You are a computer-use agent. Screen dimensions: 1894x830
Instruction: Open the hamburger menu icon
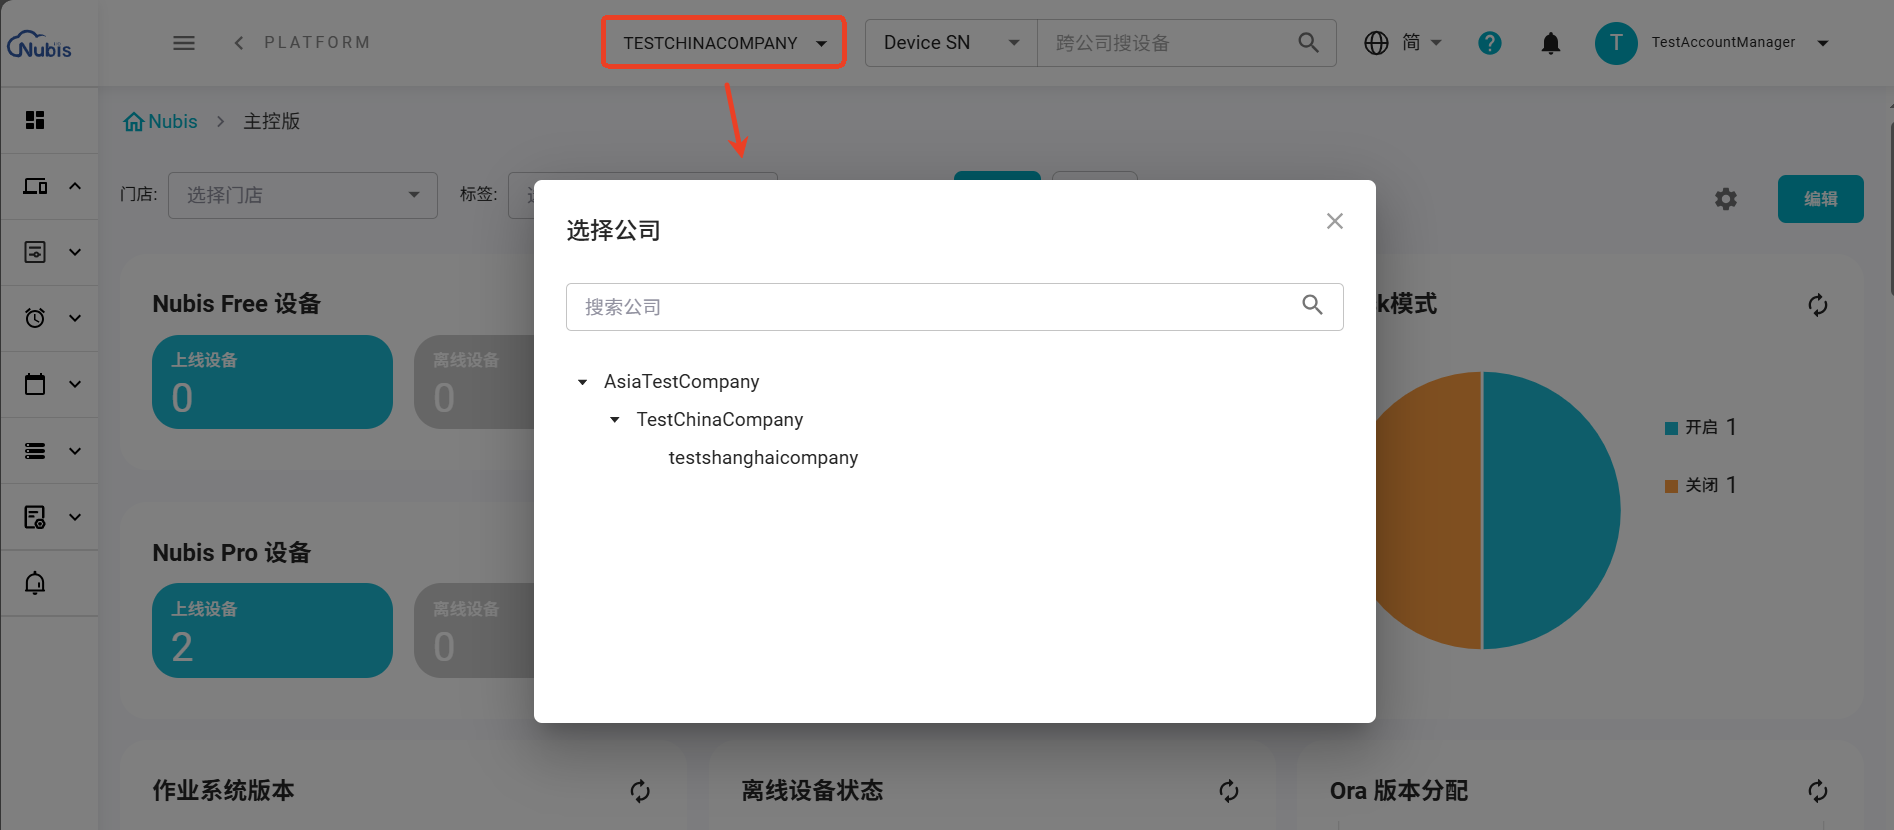click(x=184, y=43)
